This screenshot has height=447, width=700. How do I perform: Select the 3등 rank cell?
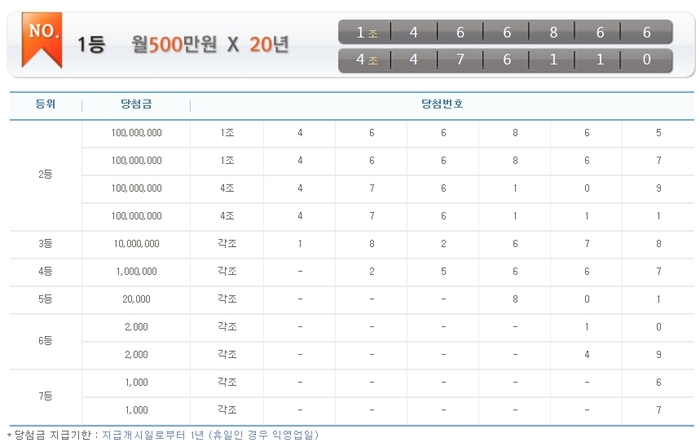click(45, 243)
